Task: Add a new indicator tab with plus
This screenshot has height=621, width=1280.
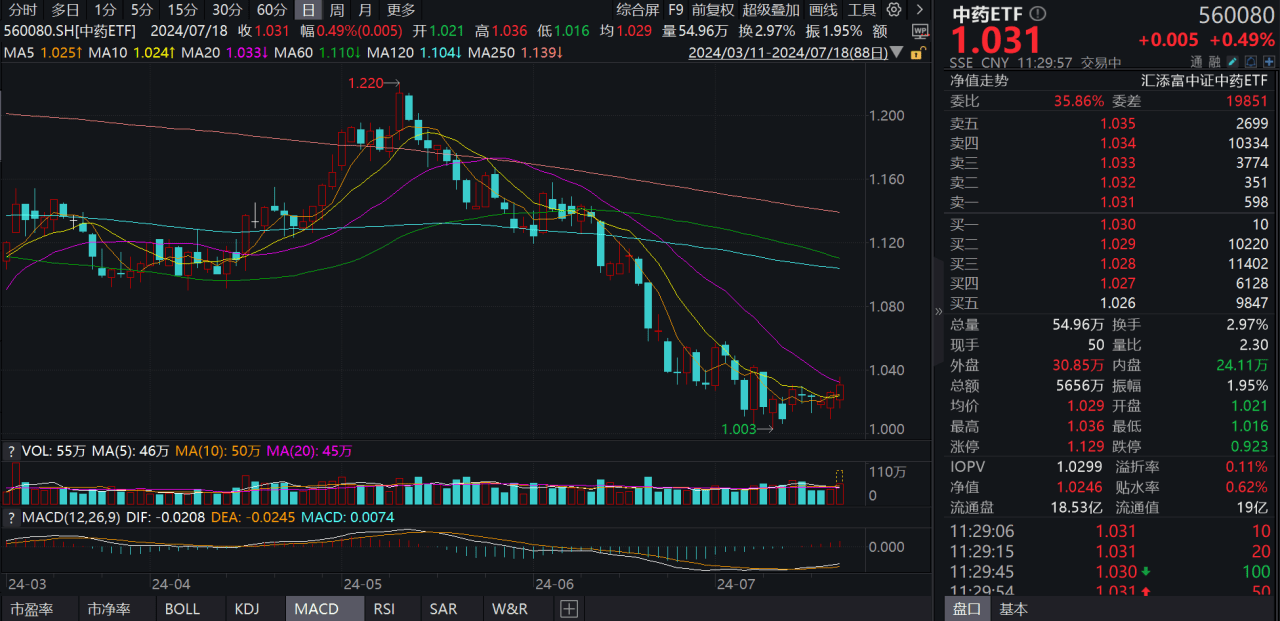Action: 569,608
